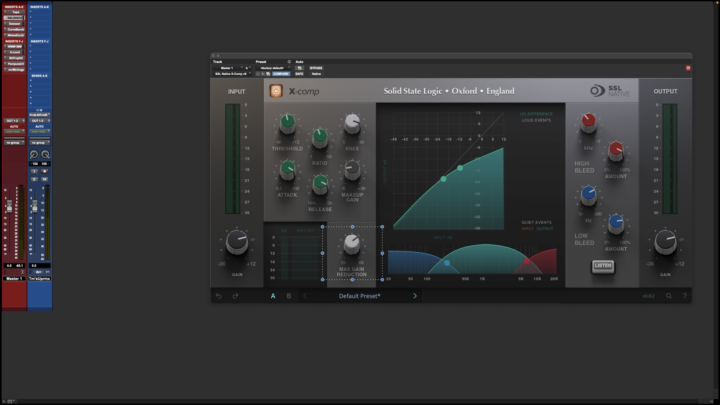
Task: Click the GR tab in history panel
Action: pyautogui.click(x=284, y=231)
